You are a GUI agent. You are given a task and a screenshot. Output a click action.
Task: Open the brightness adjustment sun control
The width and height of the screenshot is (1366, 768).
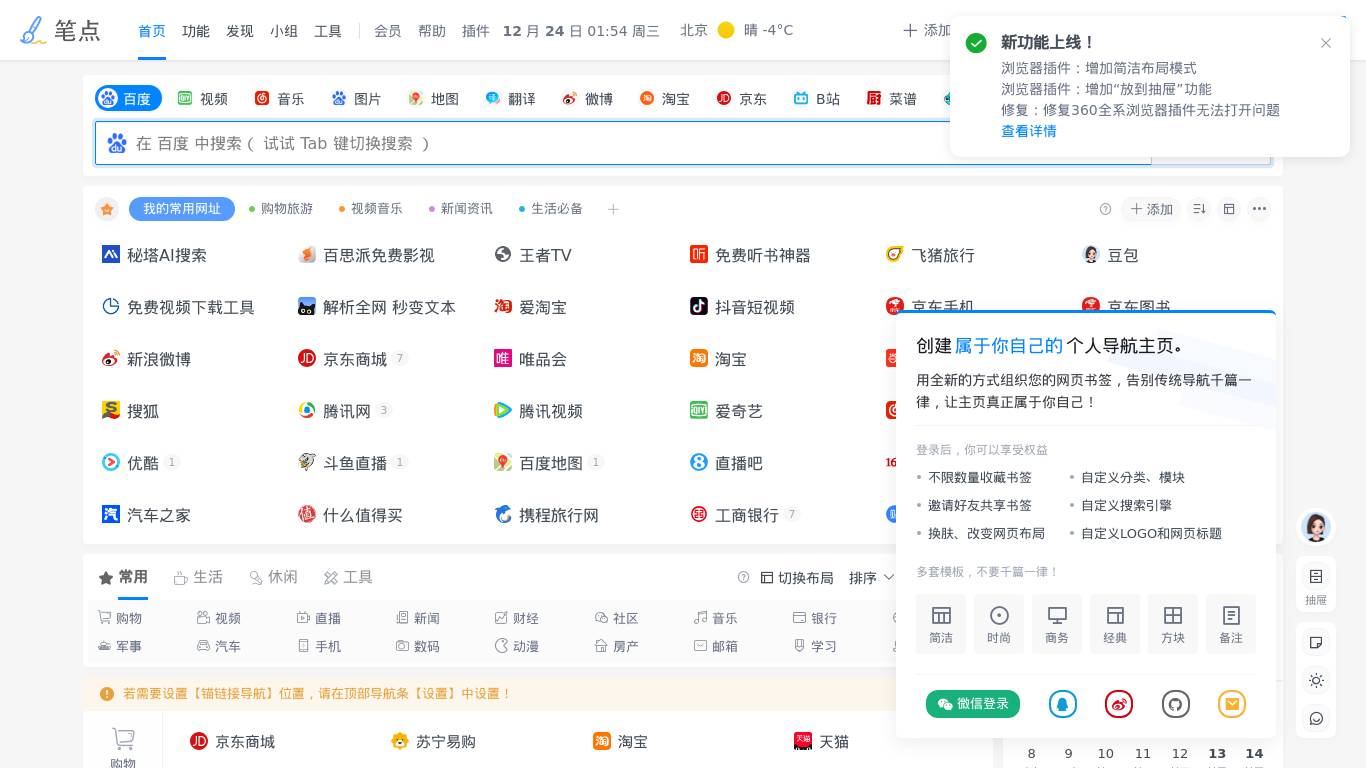pyautogui.click(x=1316, y=681)
